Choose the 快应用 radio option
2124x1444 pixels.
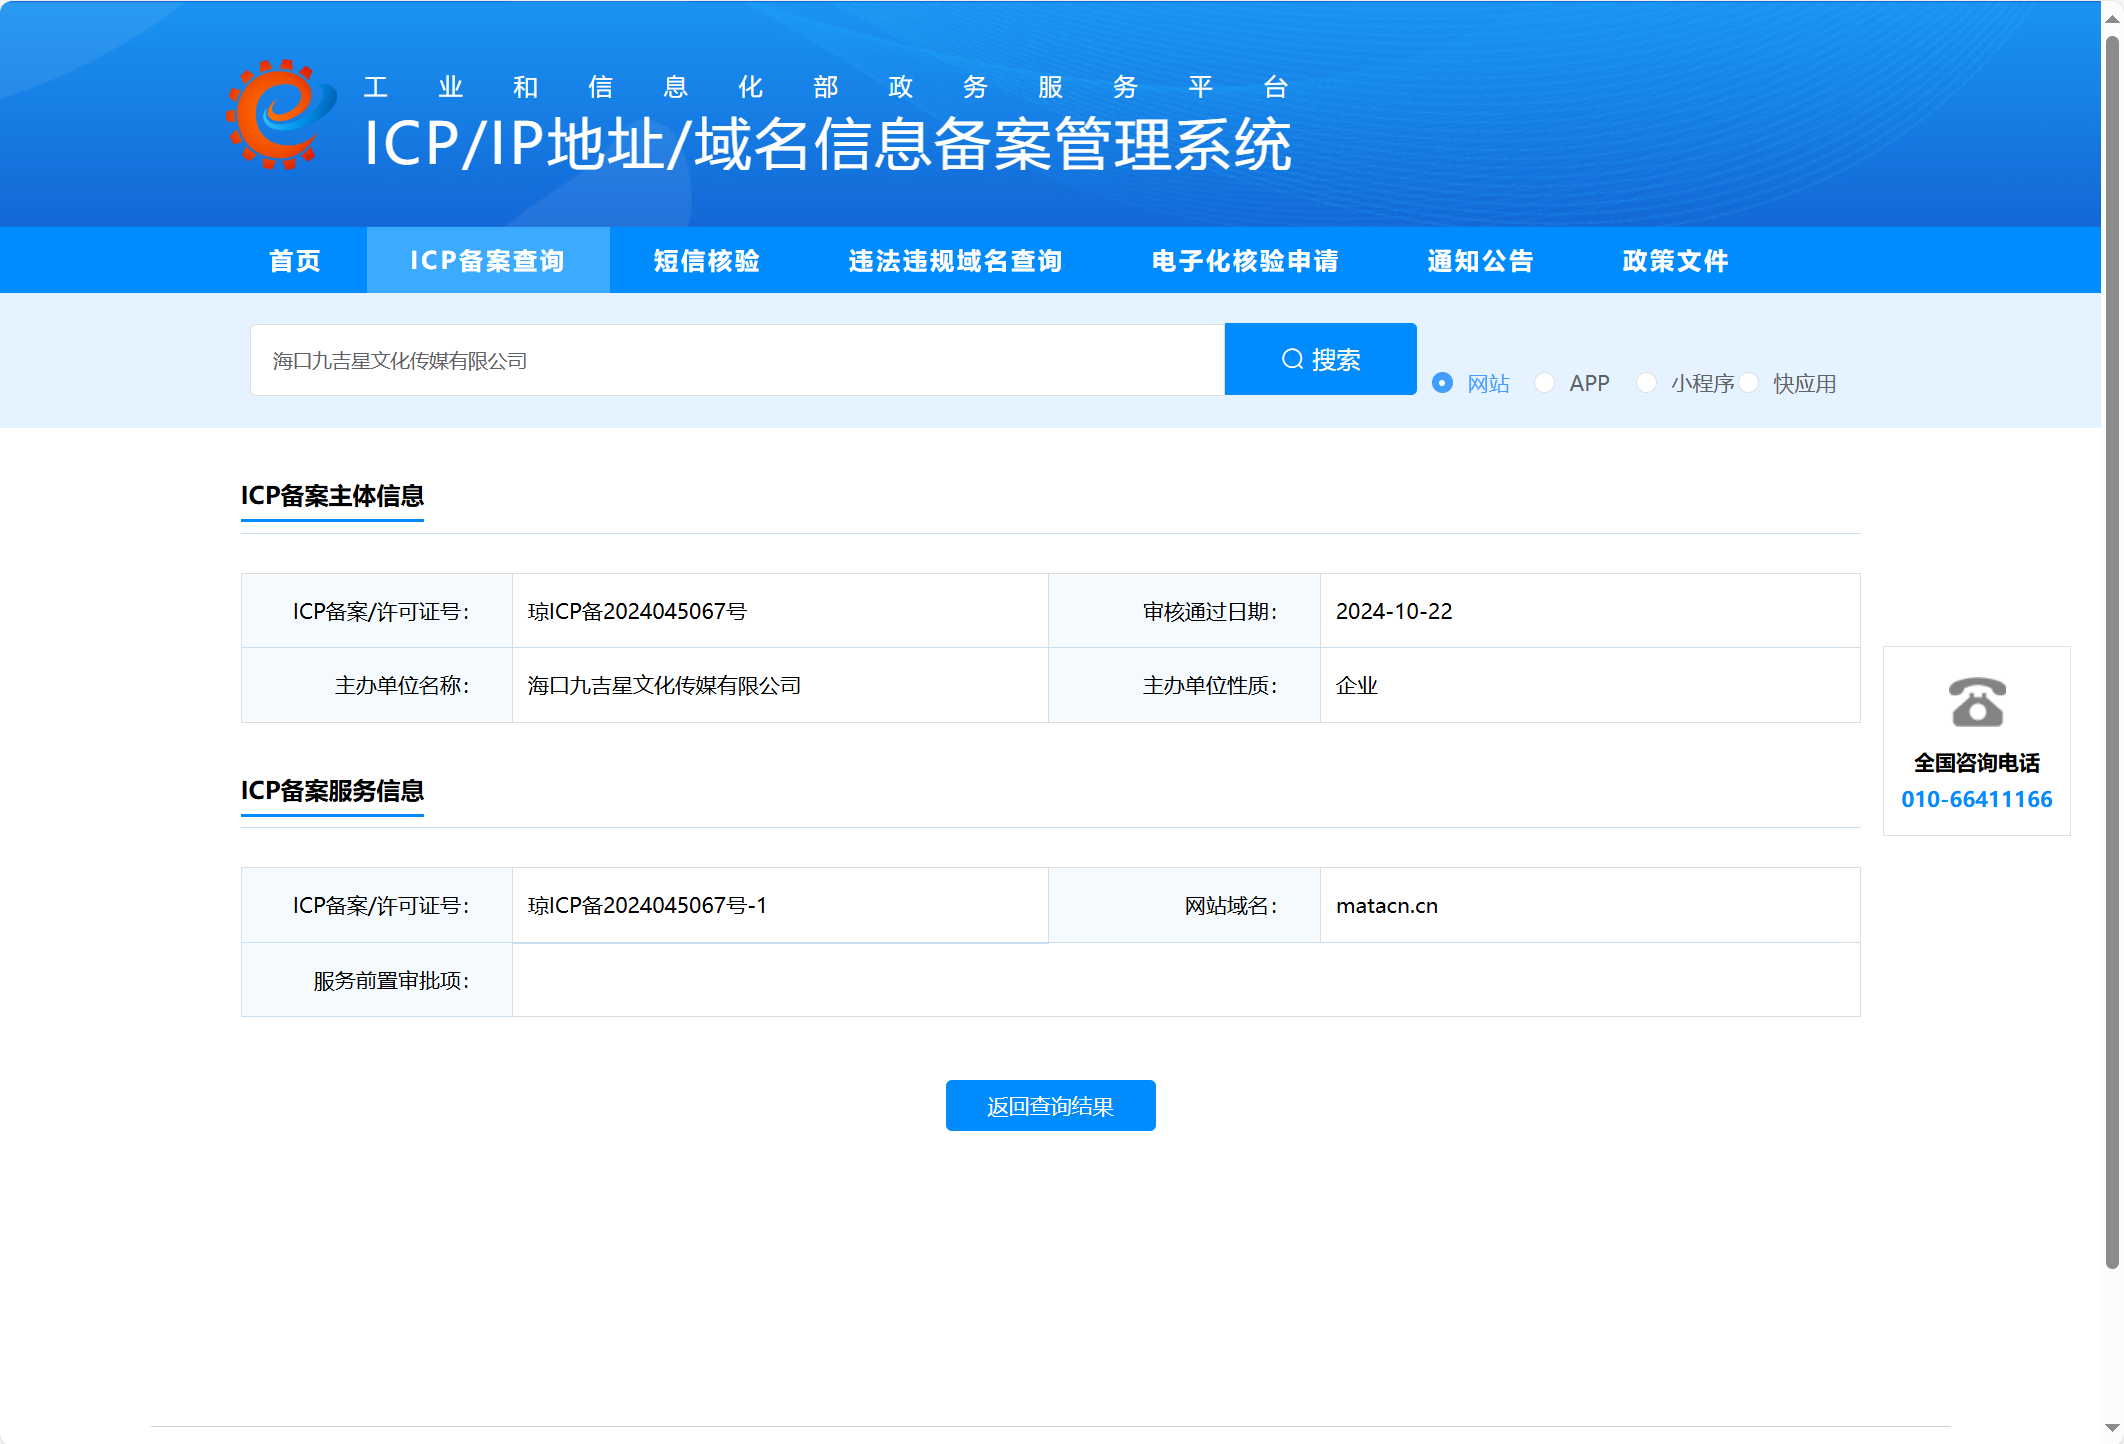[1749, 383]
